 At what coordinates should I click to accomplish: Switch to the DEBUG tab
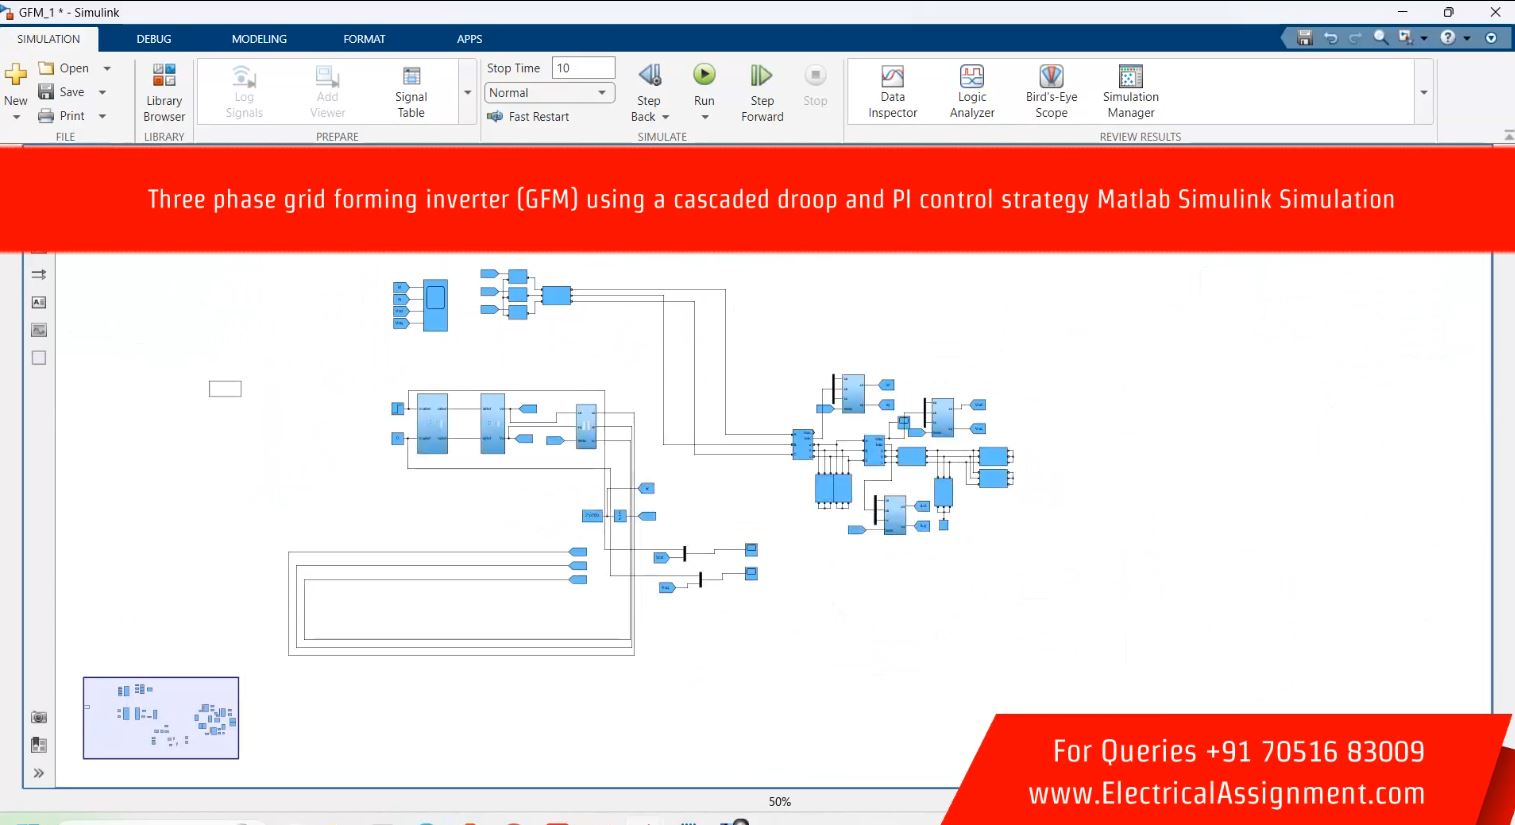pos(154,39)
